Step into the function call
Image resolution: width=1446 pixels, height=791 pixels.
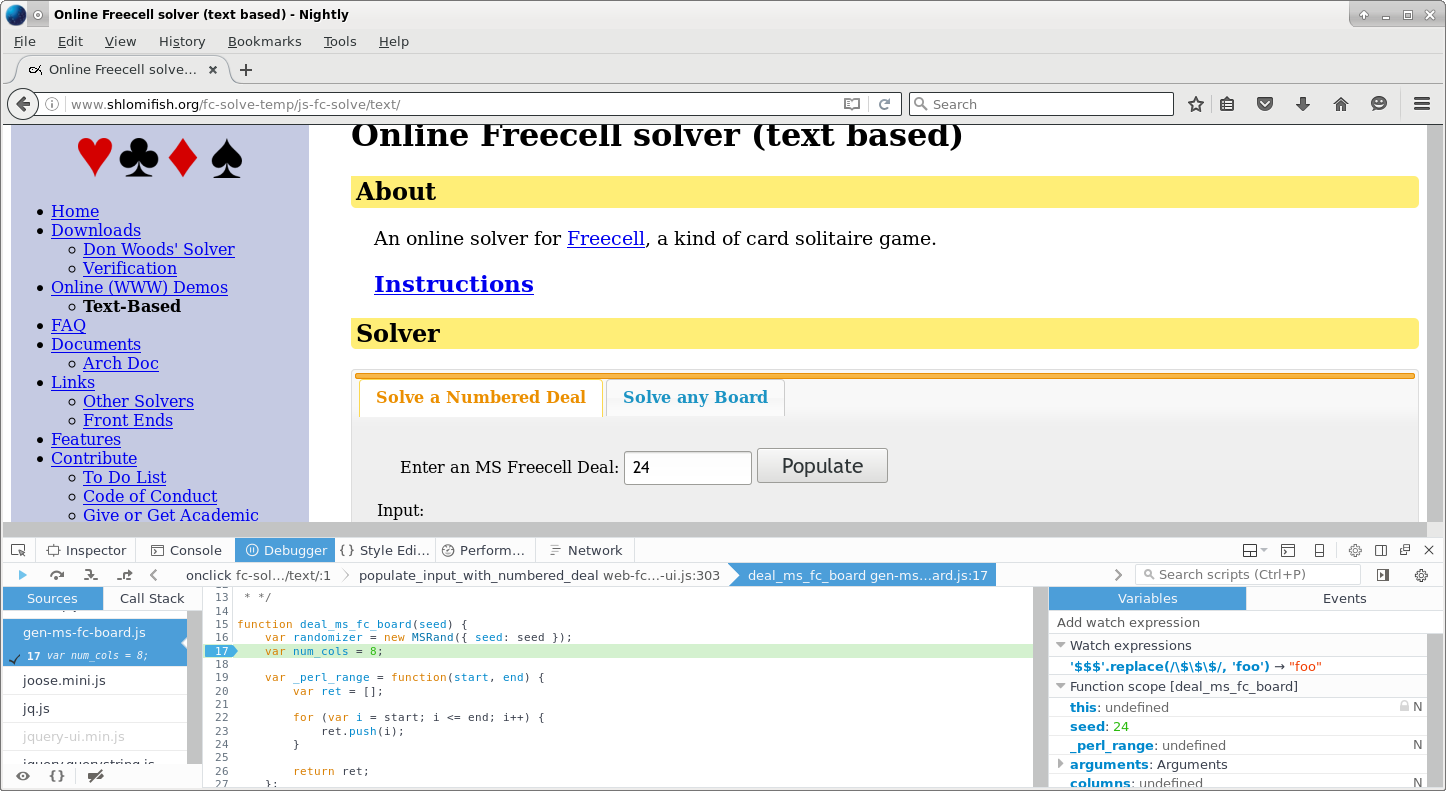(x=90, y=575)
